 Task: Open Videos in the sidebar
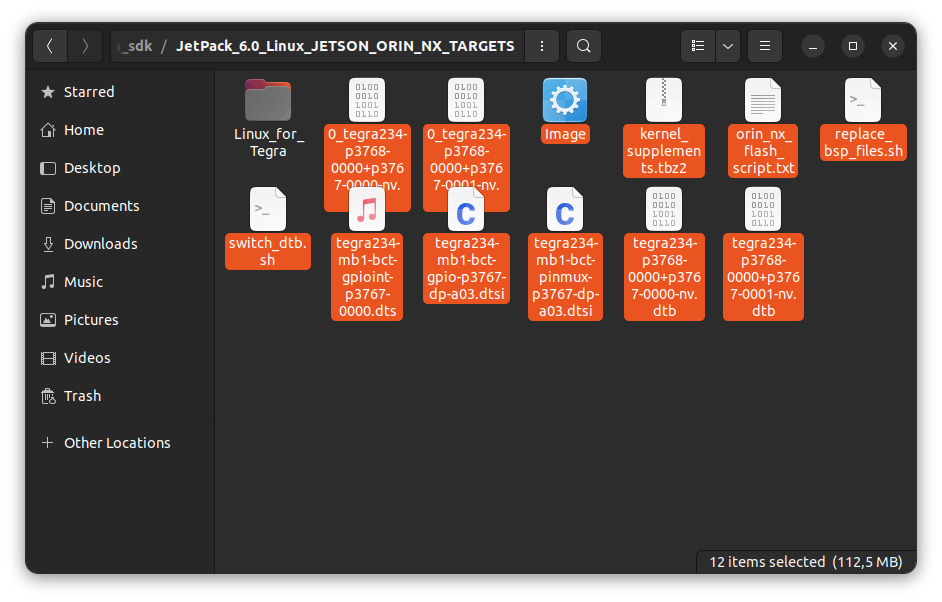pyautogui.click(x=120, y=358)
